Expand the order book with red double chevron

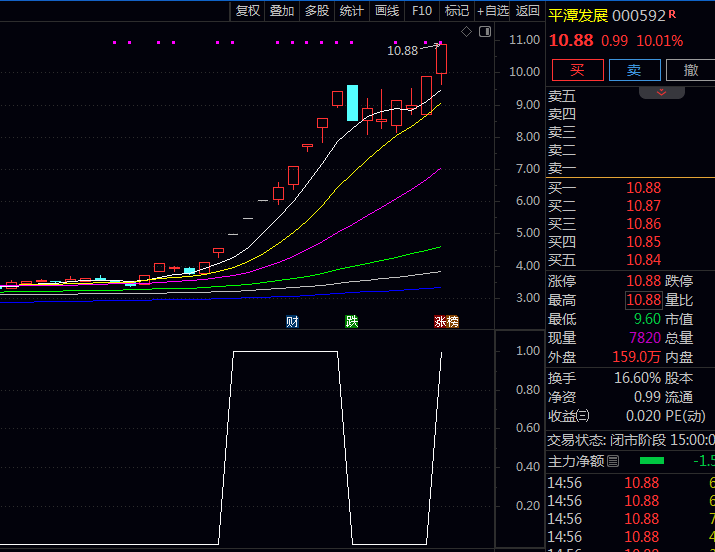click(x=661, y=92)
